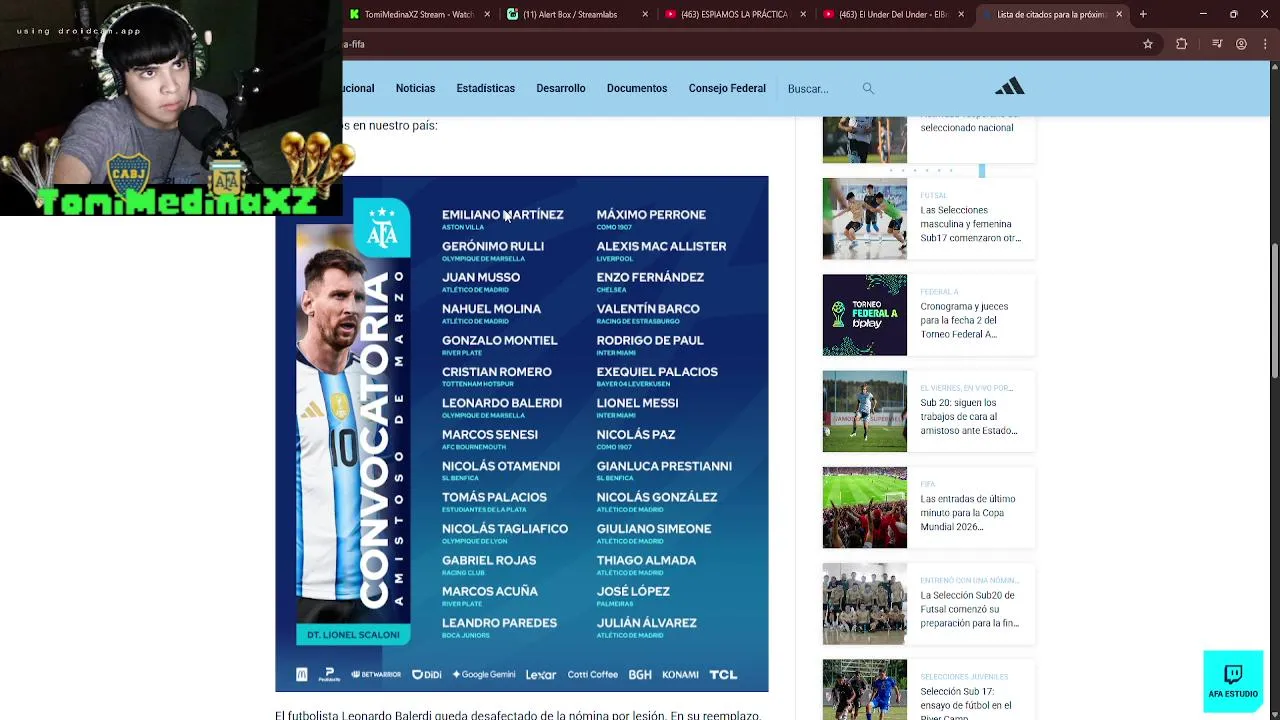The image size is (1280, 720).
Task: Open the Futsal news thumbnail
Action: [864, 219]
